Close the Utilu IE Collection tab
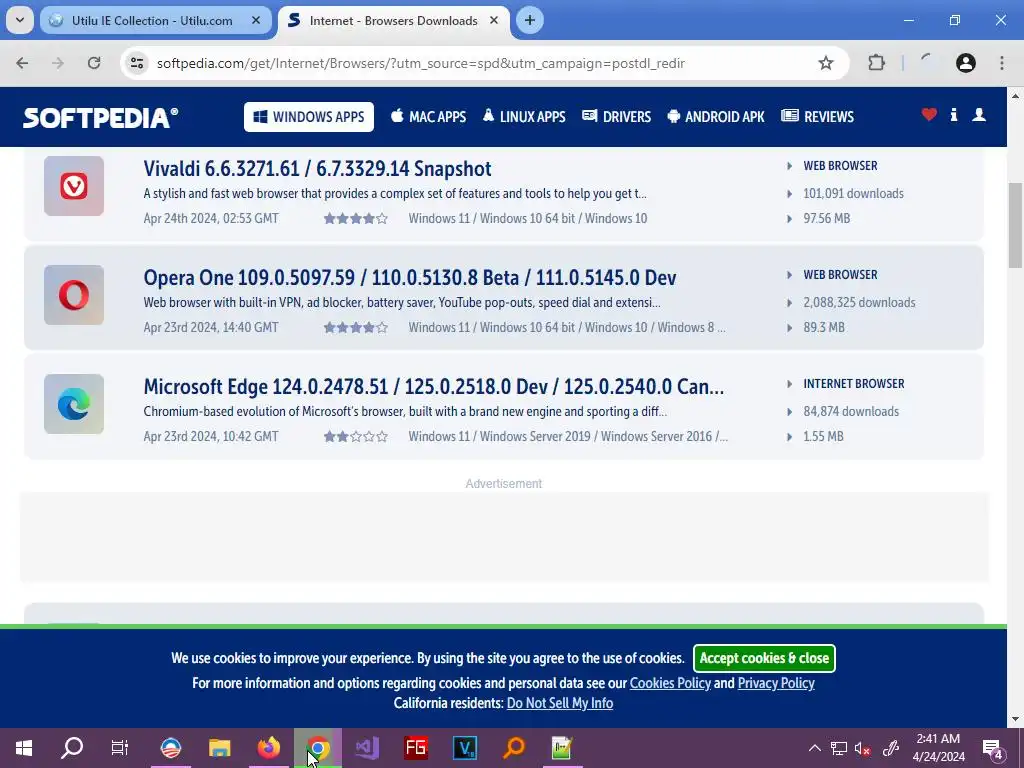 (256, 20)
